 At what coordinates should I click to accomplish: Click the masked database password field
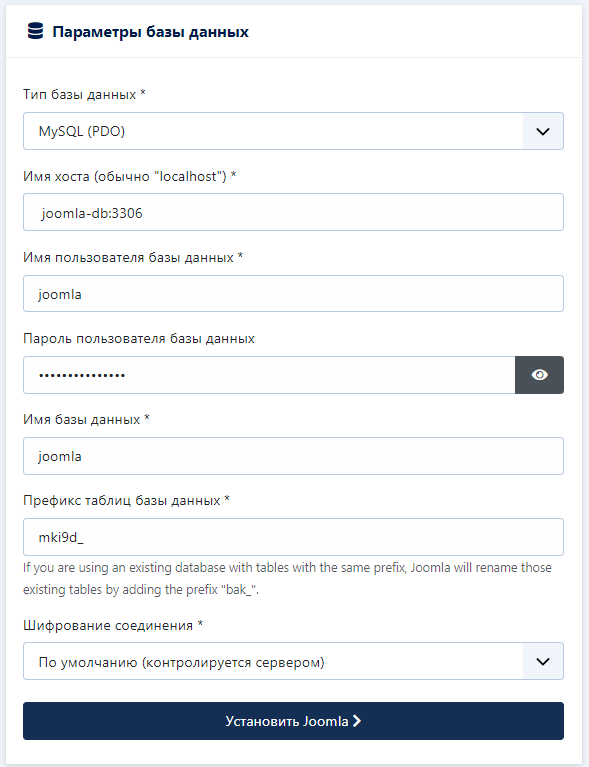tap(269, 375)
